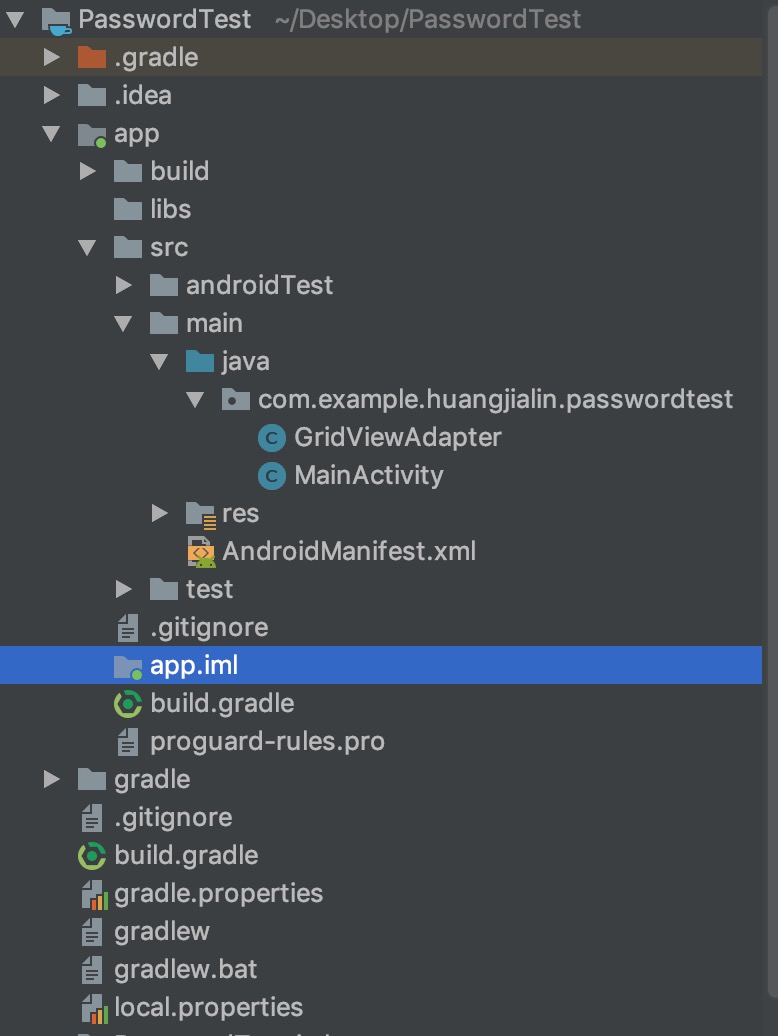The width and height of the screenshot is (778, 1036).
Task: Click the AndroidManifest.xml file icon
Action: point(201,551)
